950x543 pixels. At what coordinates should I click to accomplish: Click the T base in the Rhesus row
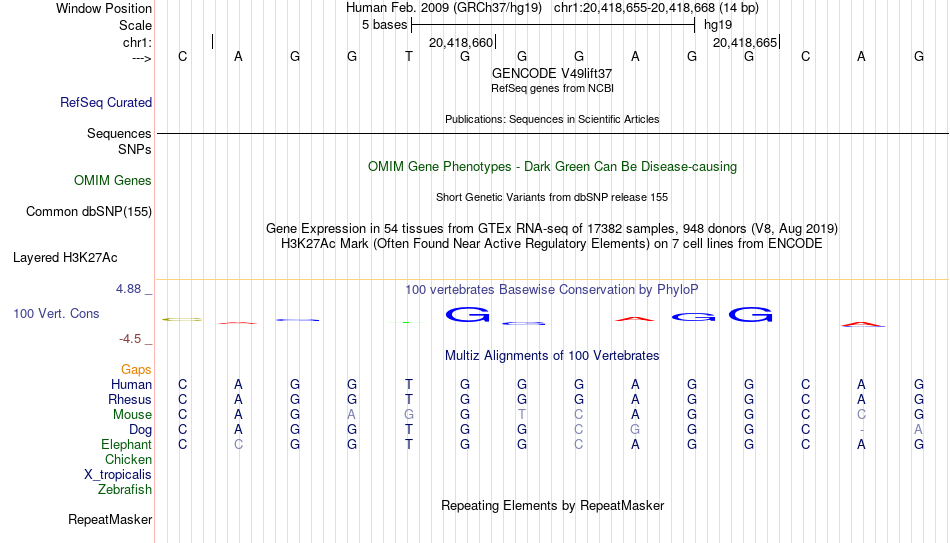tap(409, 399)
